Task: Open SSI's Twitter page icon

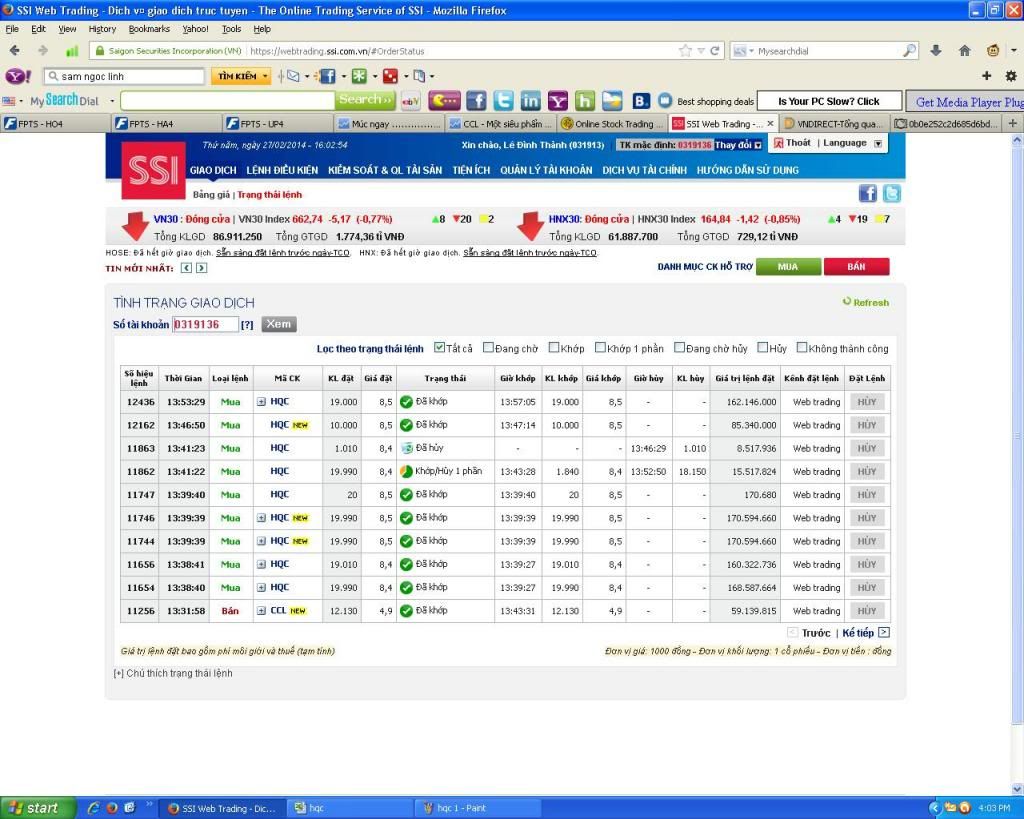Action: pos(891,194)
